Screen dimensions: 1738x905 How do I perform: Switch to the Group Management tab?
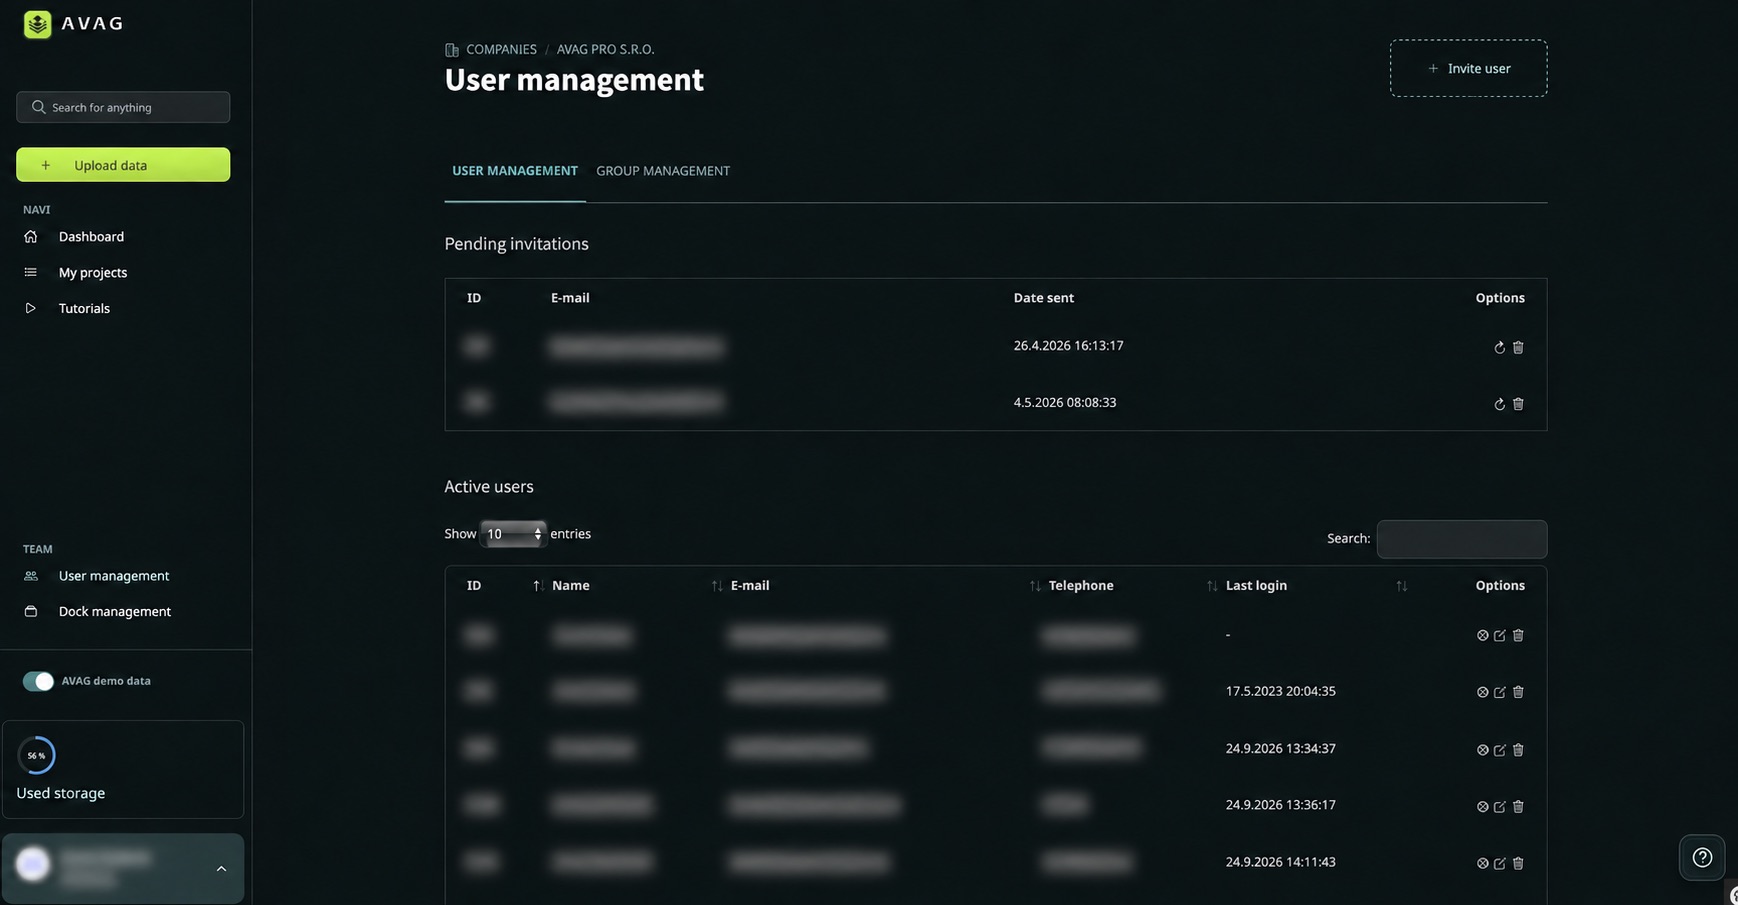tap(663, 171)
